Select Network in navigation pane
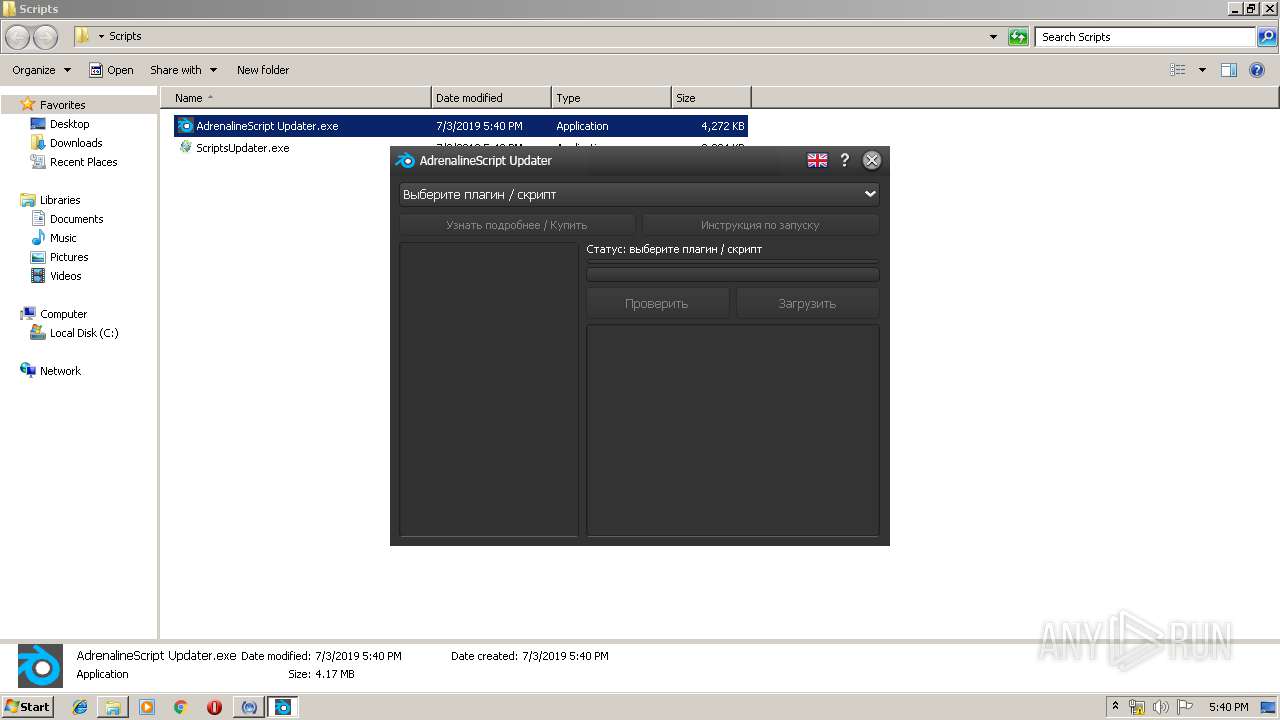The height and width of the screenshot is (720, 1280). coord(60,371)
